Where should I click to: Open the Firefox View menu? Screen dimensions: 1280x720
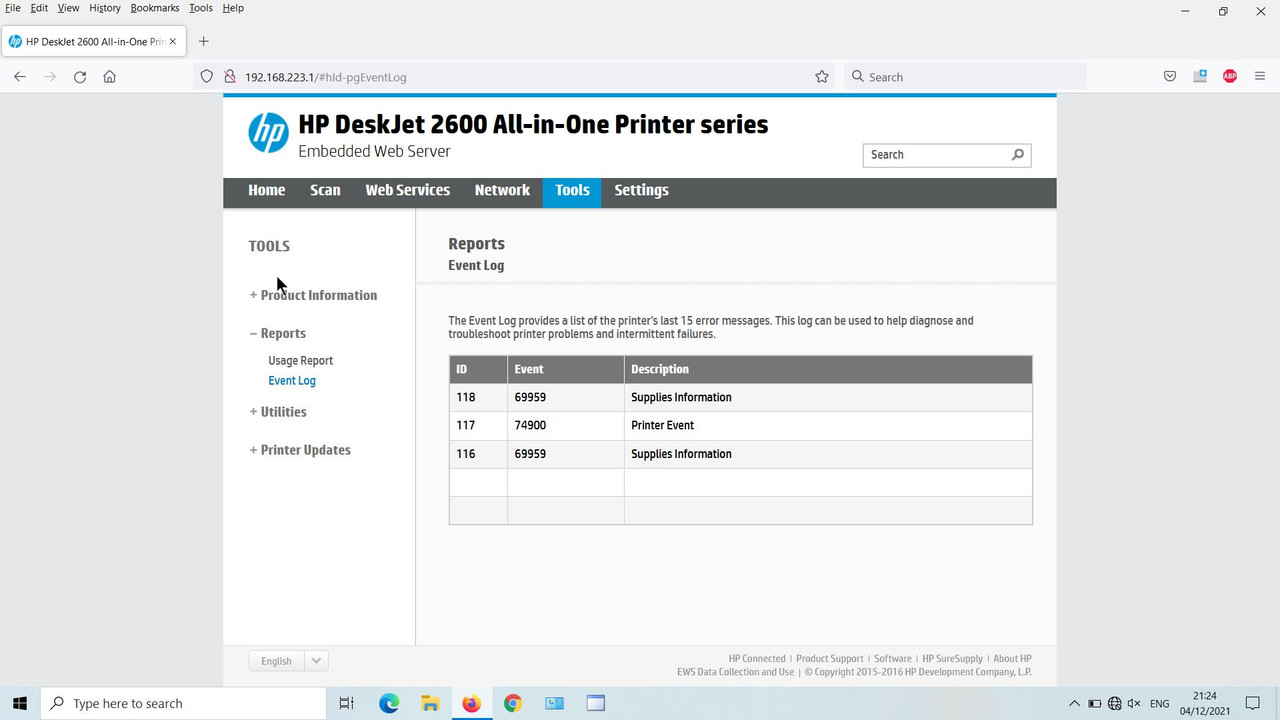(x=68, y=8)
